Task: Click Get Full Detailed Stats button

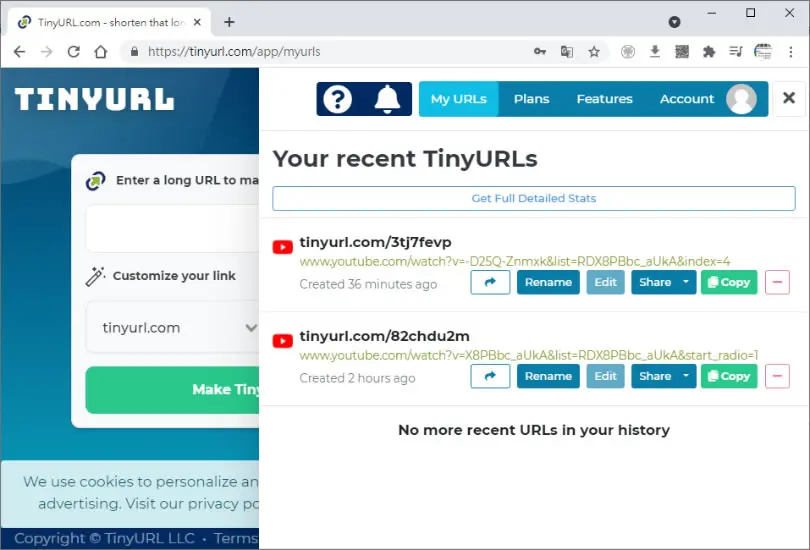Action: [x=534, y=198]
